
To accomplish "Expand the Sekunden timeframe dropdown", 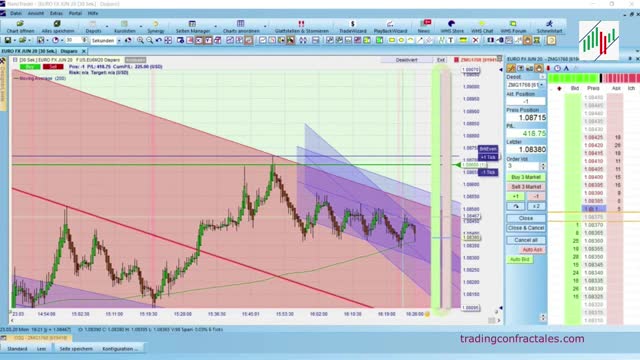I will tap(119, 41).
